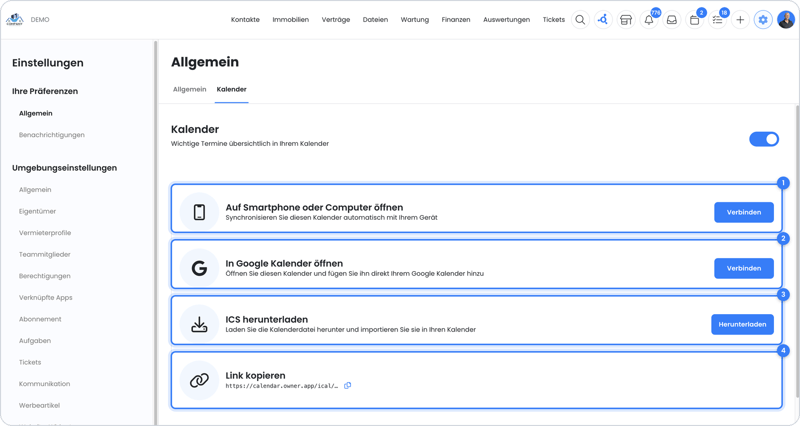Image resolution: width=800 pixels, height=426 pixels.
Task: Open the search magnifier icon
Action: click(580, 20)
